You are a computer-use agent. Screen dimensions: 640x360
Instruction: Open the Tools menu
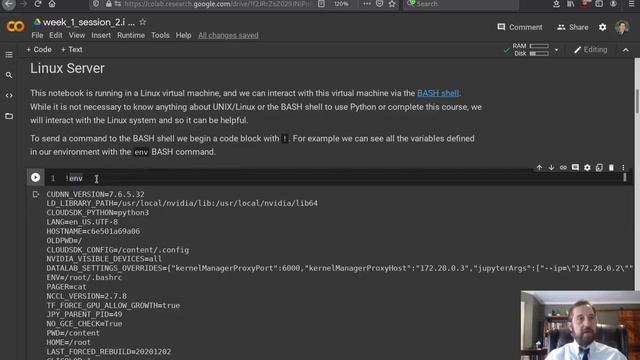point(160,36)
